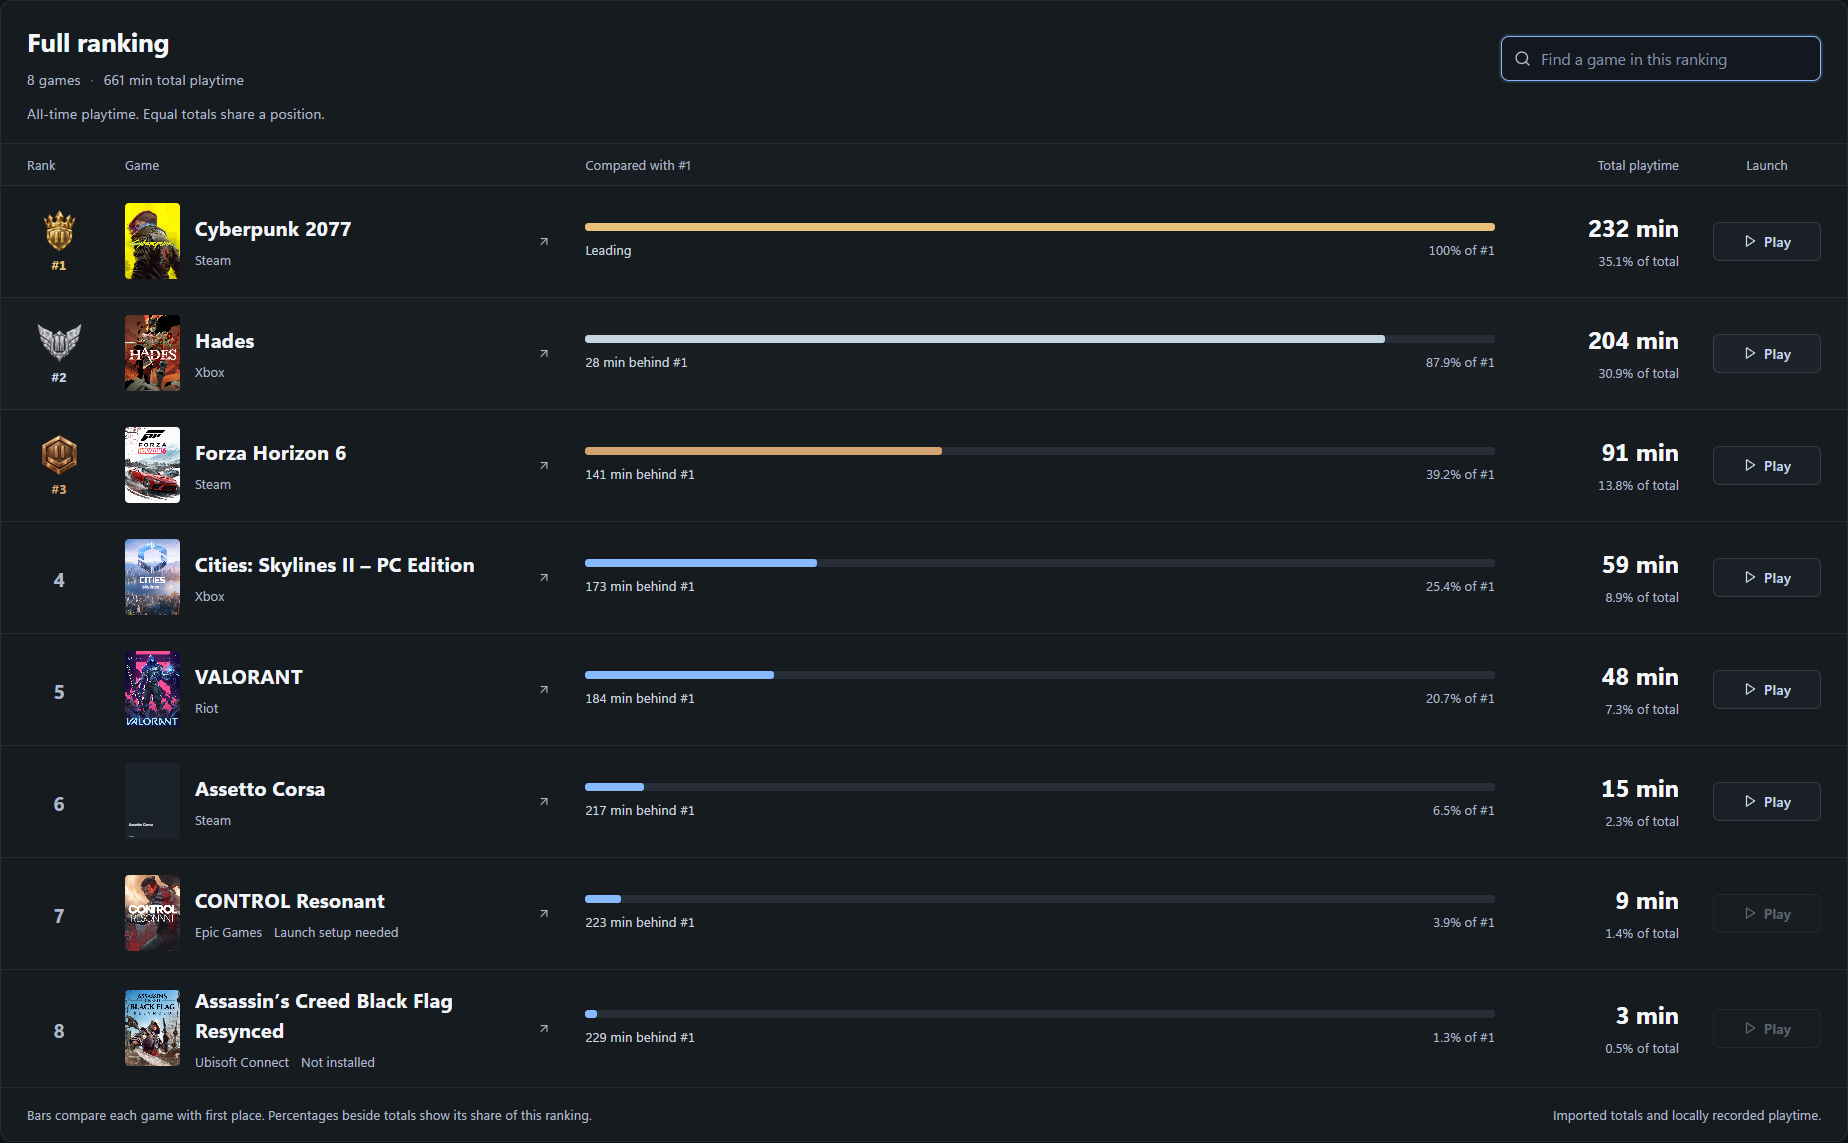Click "Launch setup needed" status text

(x=336, y=932)
